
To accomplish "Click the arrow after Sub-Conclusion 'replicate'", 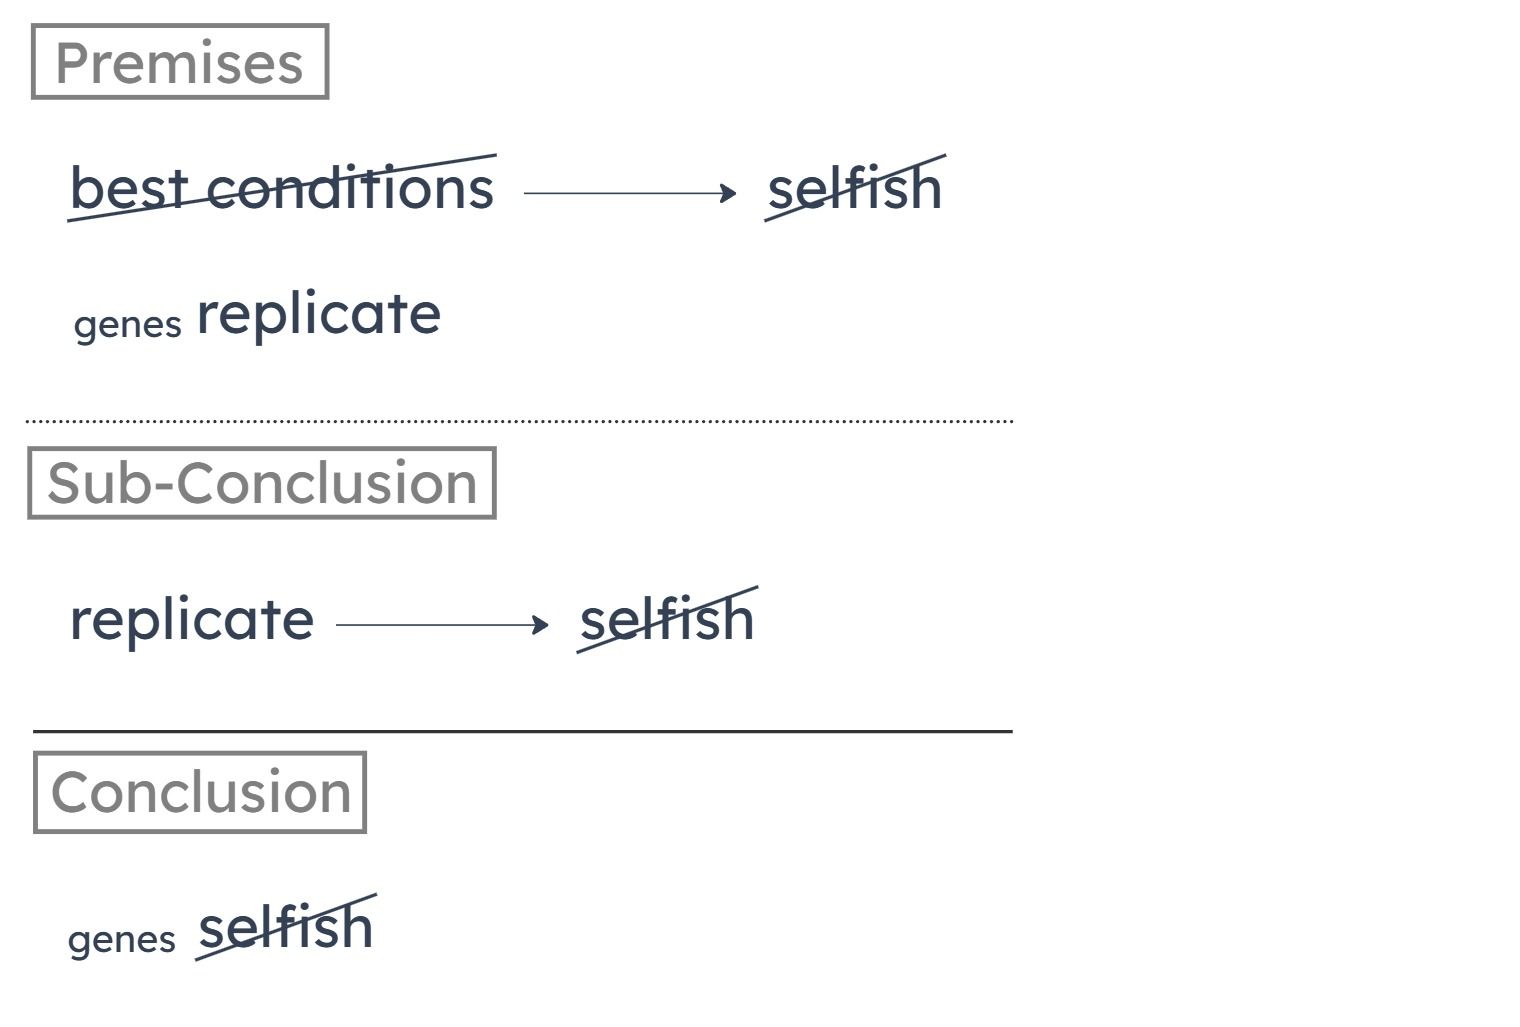I will tap(443, 625).
